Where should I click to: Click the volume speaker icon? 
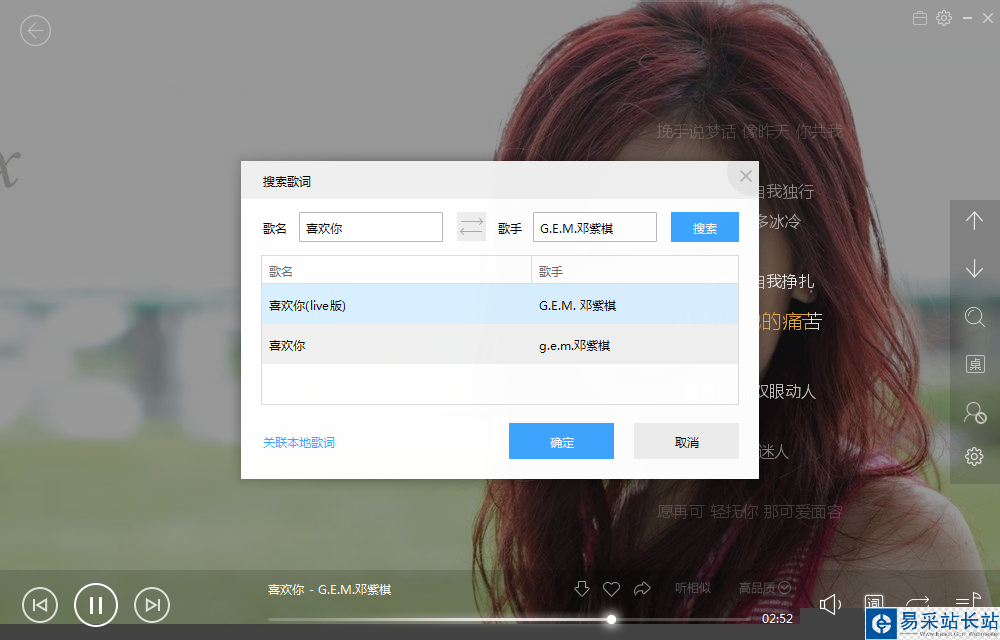(830, 604)
